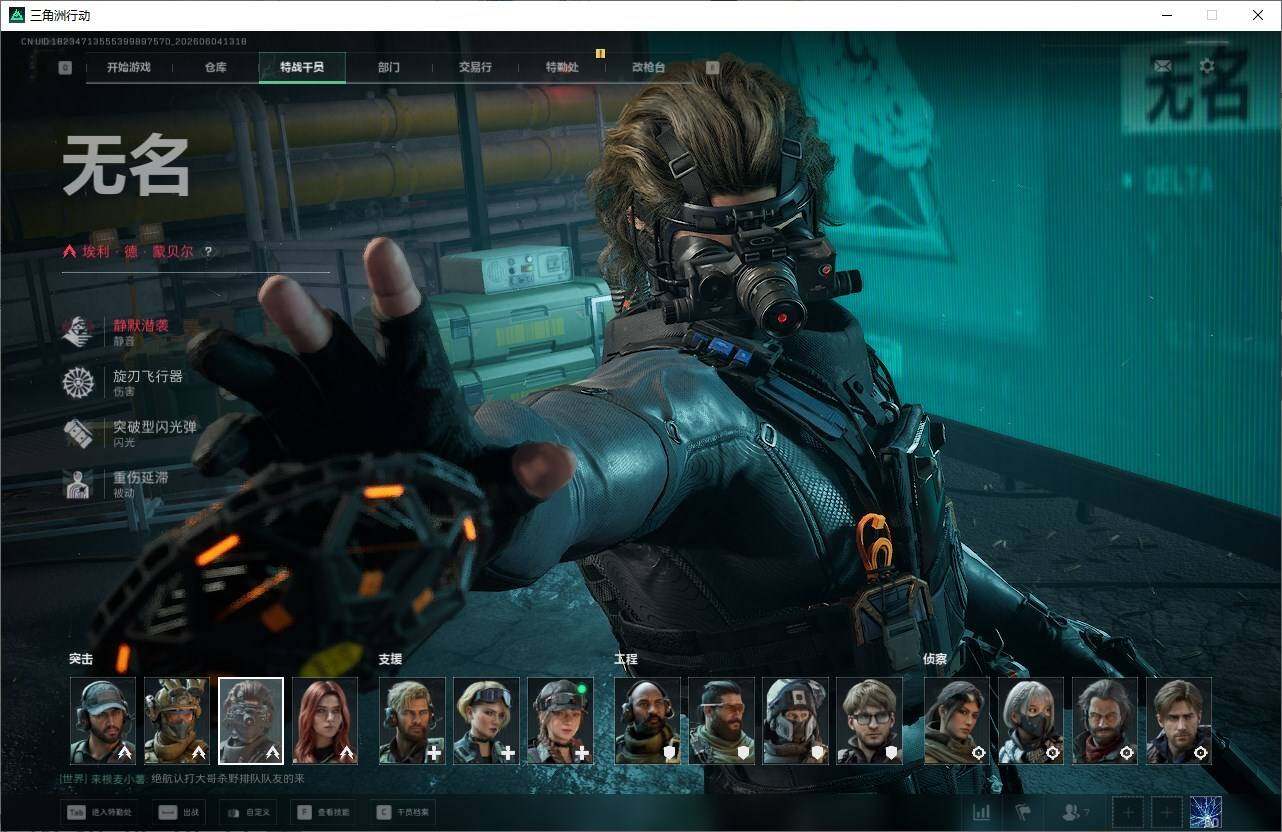The width and height of the screenshot is (1282, 832).
Task: Click the 查看技能 button
Action: coord(322,812)
